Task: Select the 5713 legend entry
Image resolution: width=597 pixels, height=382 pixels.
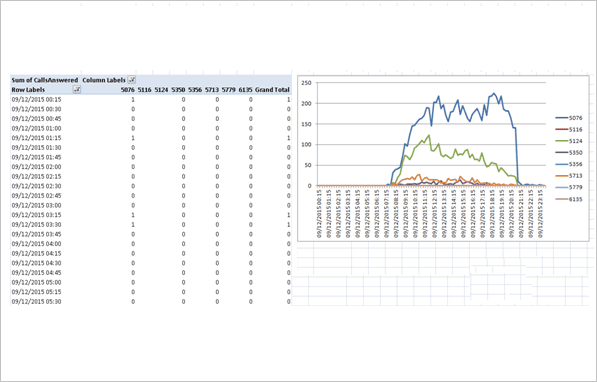Action: click(568, 176)
